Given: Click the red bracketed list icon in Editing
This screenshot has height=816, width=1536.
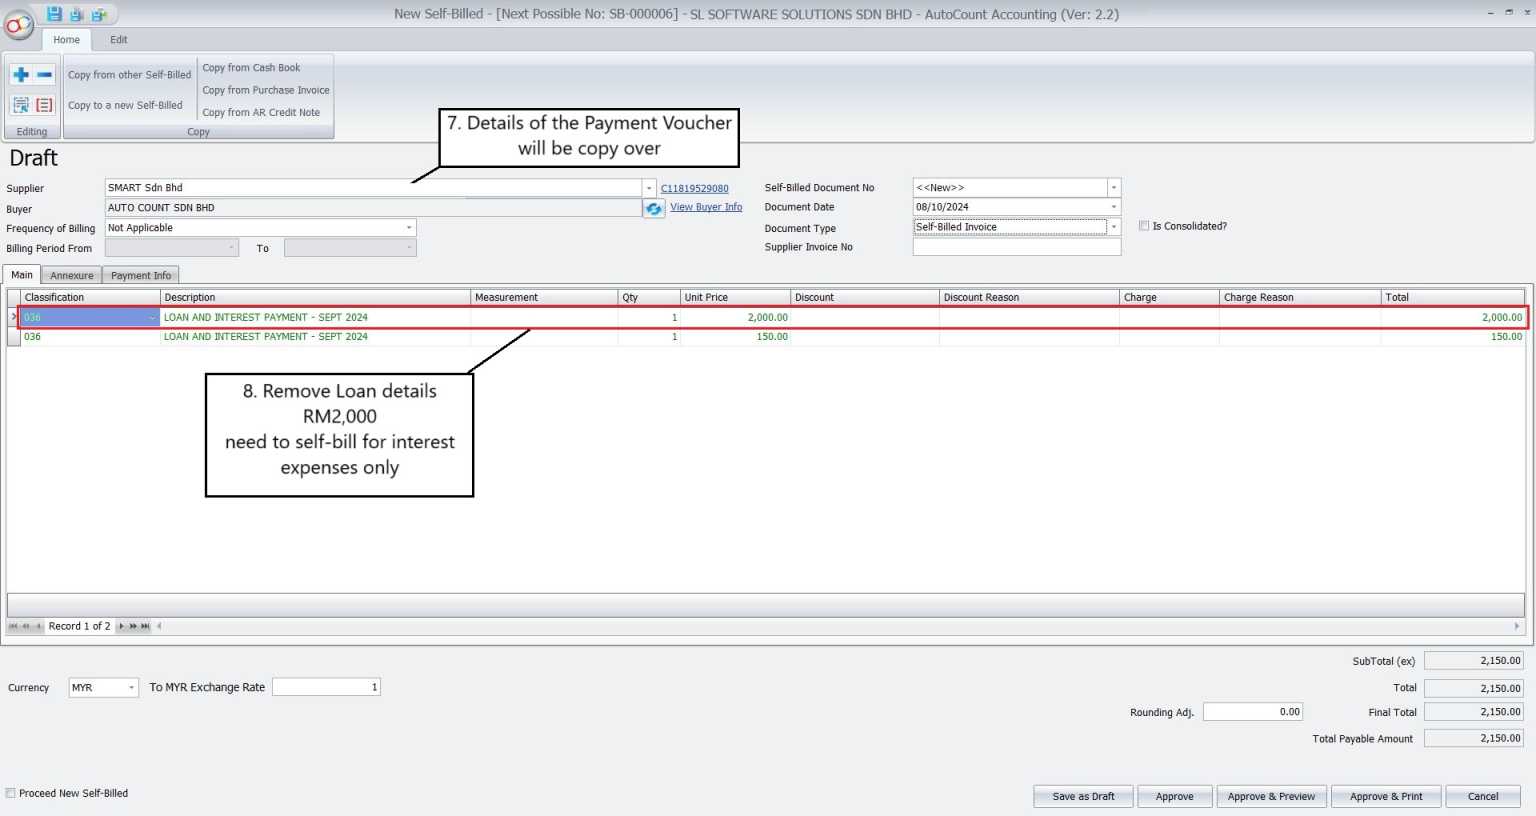Looking at the screenshot, I should pyautogui.click(x=44, y=105).
